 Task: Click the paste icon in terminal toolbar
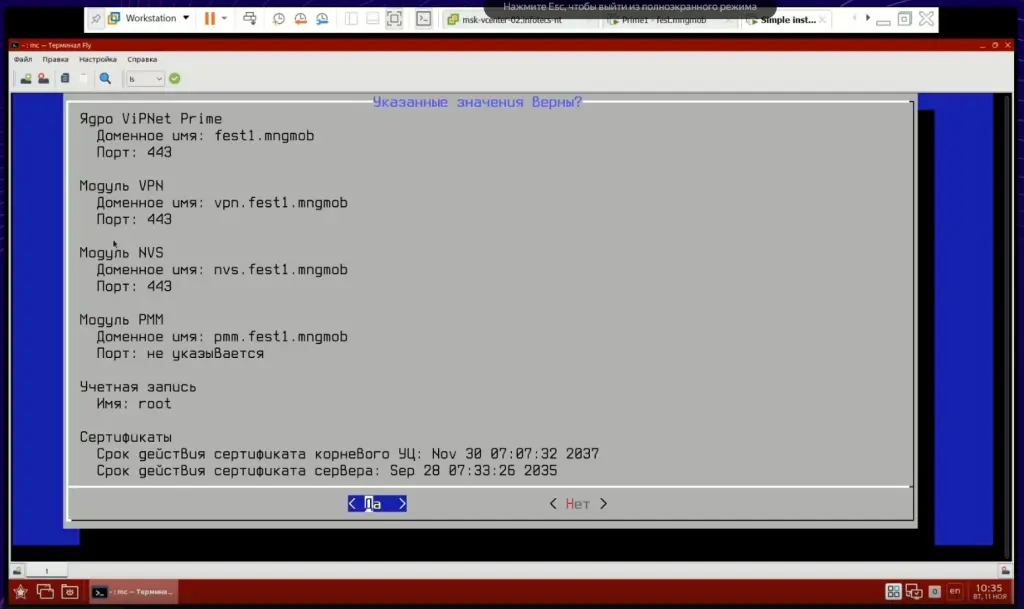[84, 79]
